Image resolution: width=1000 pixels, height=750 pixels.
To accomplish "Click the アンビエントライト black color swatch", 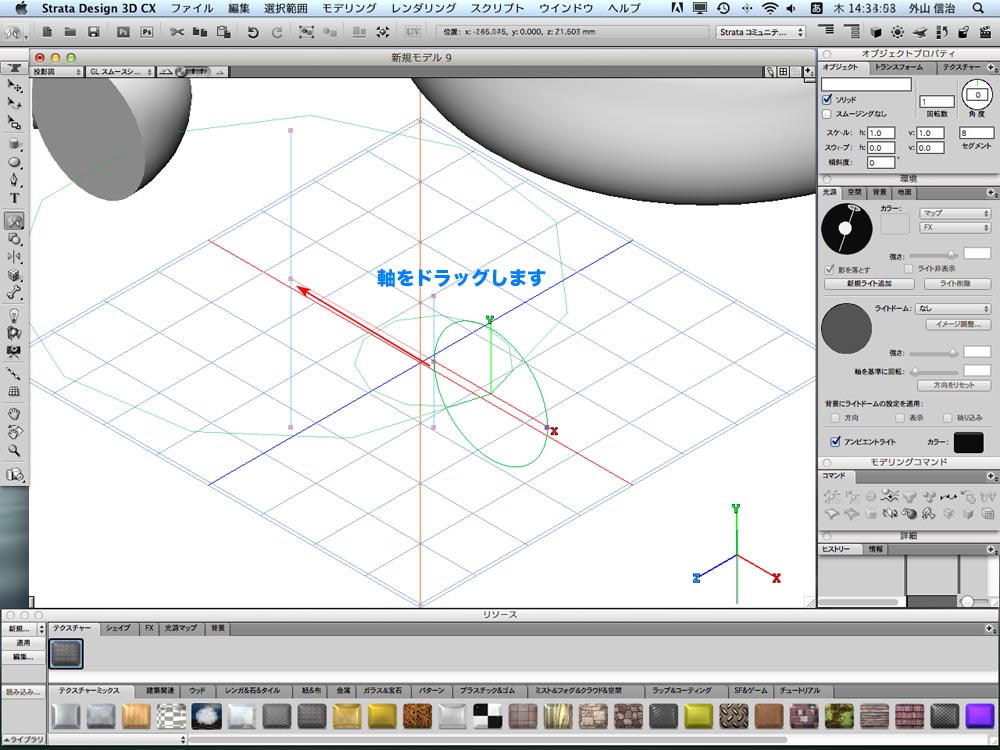I will pyautogui.click(x=968, y=442).
